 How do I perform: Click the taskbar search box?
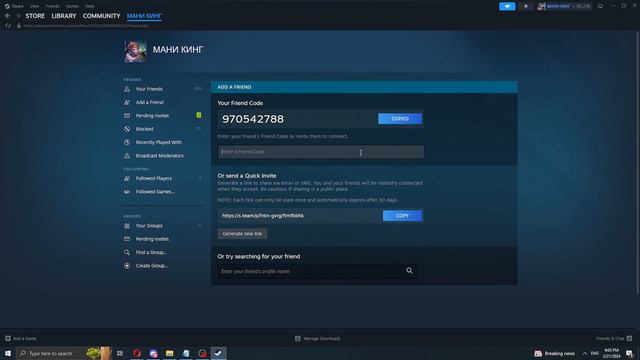(x=64, y=353)
